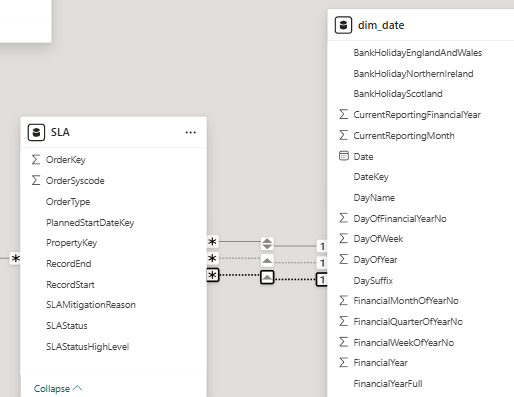Viewport: 514px width, 397px height.
Task: Select the single-direction filter arrow on middle dotted relationship
Action: [267, 260]
